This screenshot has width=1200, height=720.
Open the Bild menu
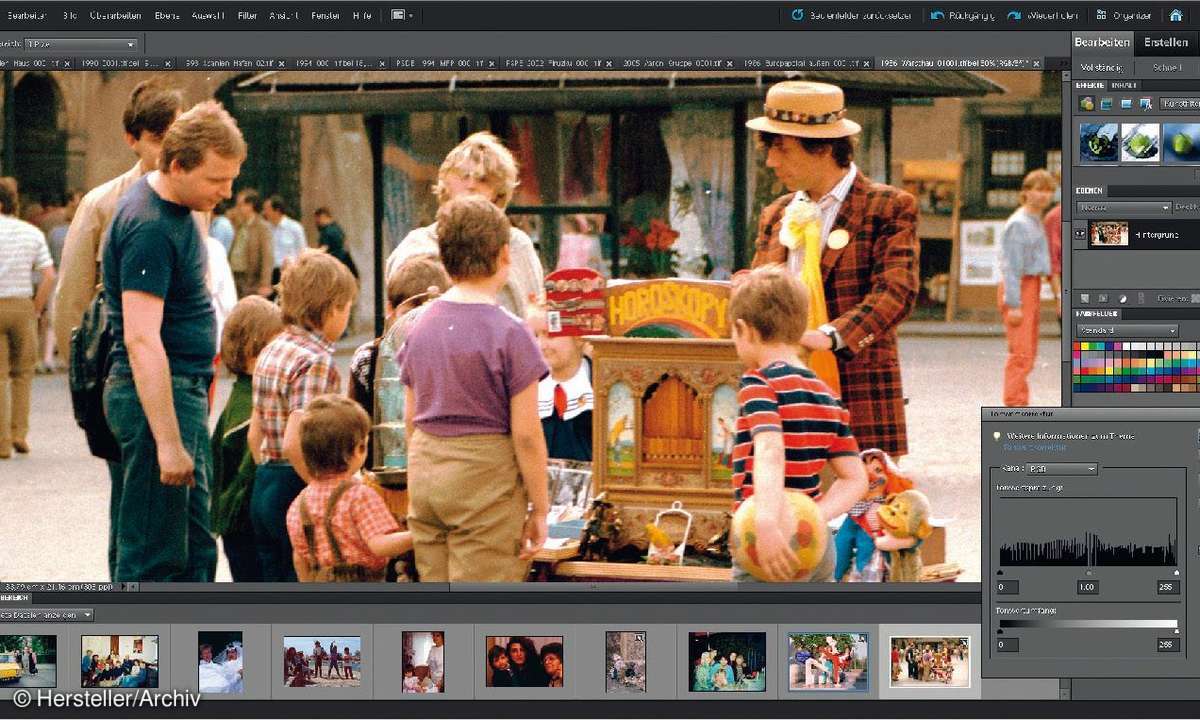click(69, 15)
